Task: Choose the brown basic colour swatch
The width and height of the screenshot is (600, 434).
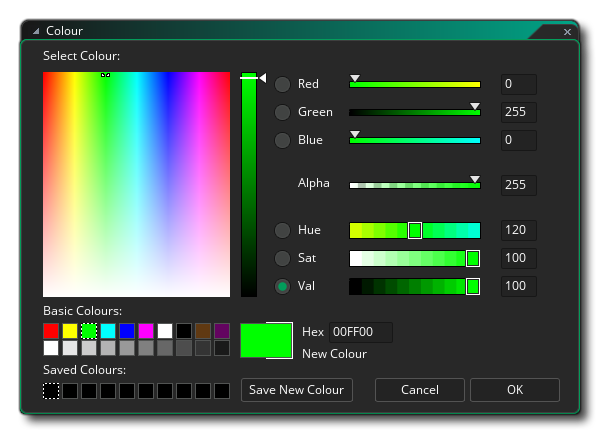Action: (x=203, y=331)
